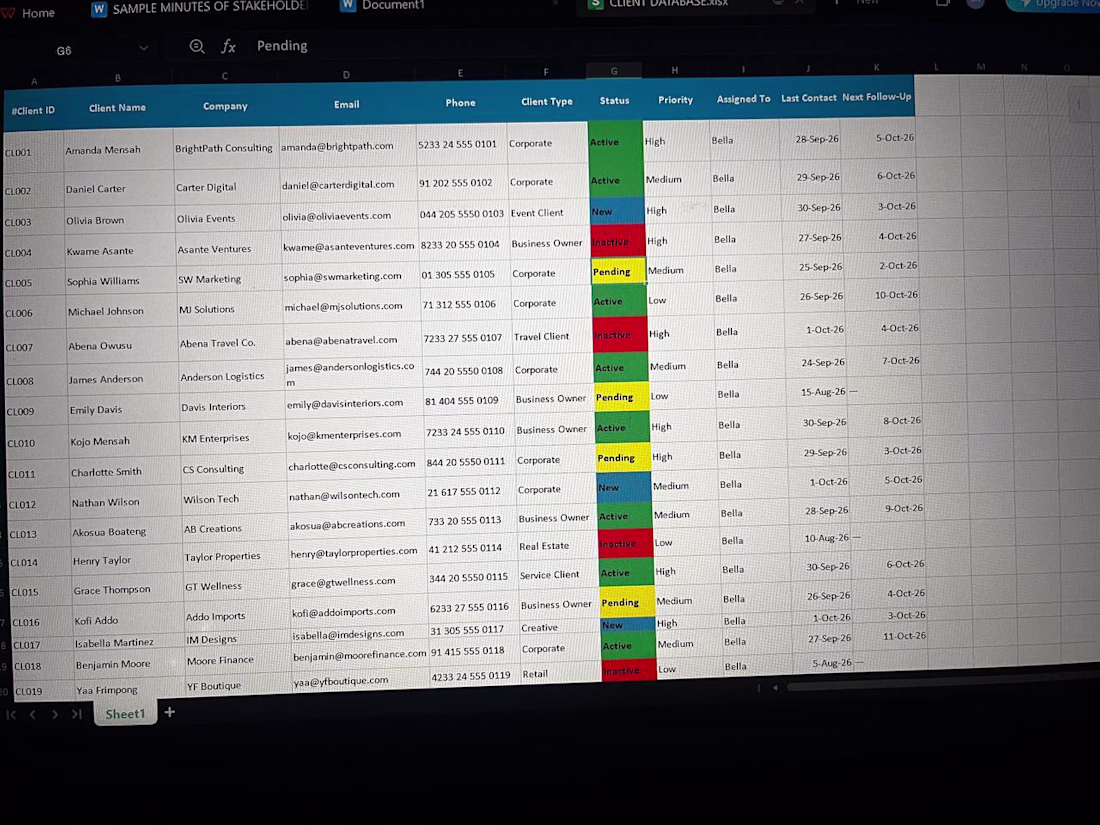Select the Sheet1 sheet tab
The height and width of the screenshot is (825, 1100).
click(125, 713)
